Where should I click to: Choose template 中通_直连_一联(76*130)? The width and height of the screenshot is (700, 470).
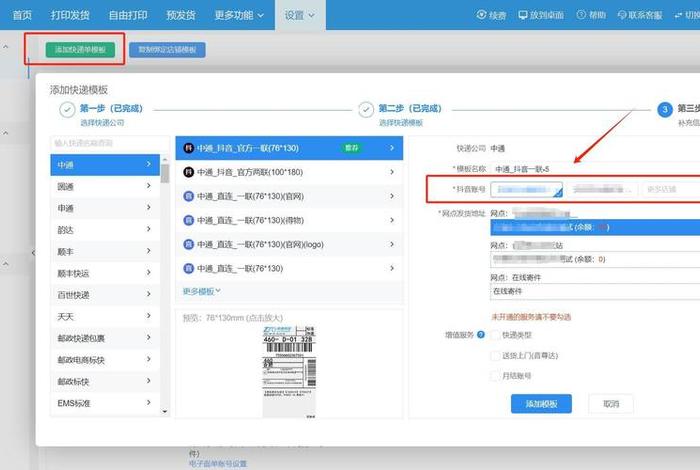click(x=289, y=268)
